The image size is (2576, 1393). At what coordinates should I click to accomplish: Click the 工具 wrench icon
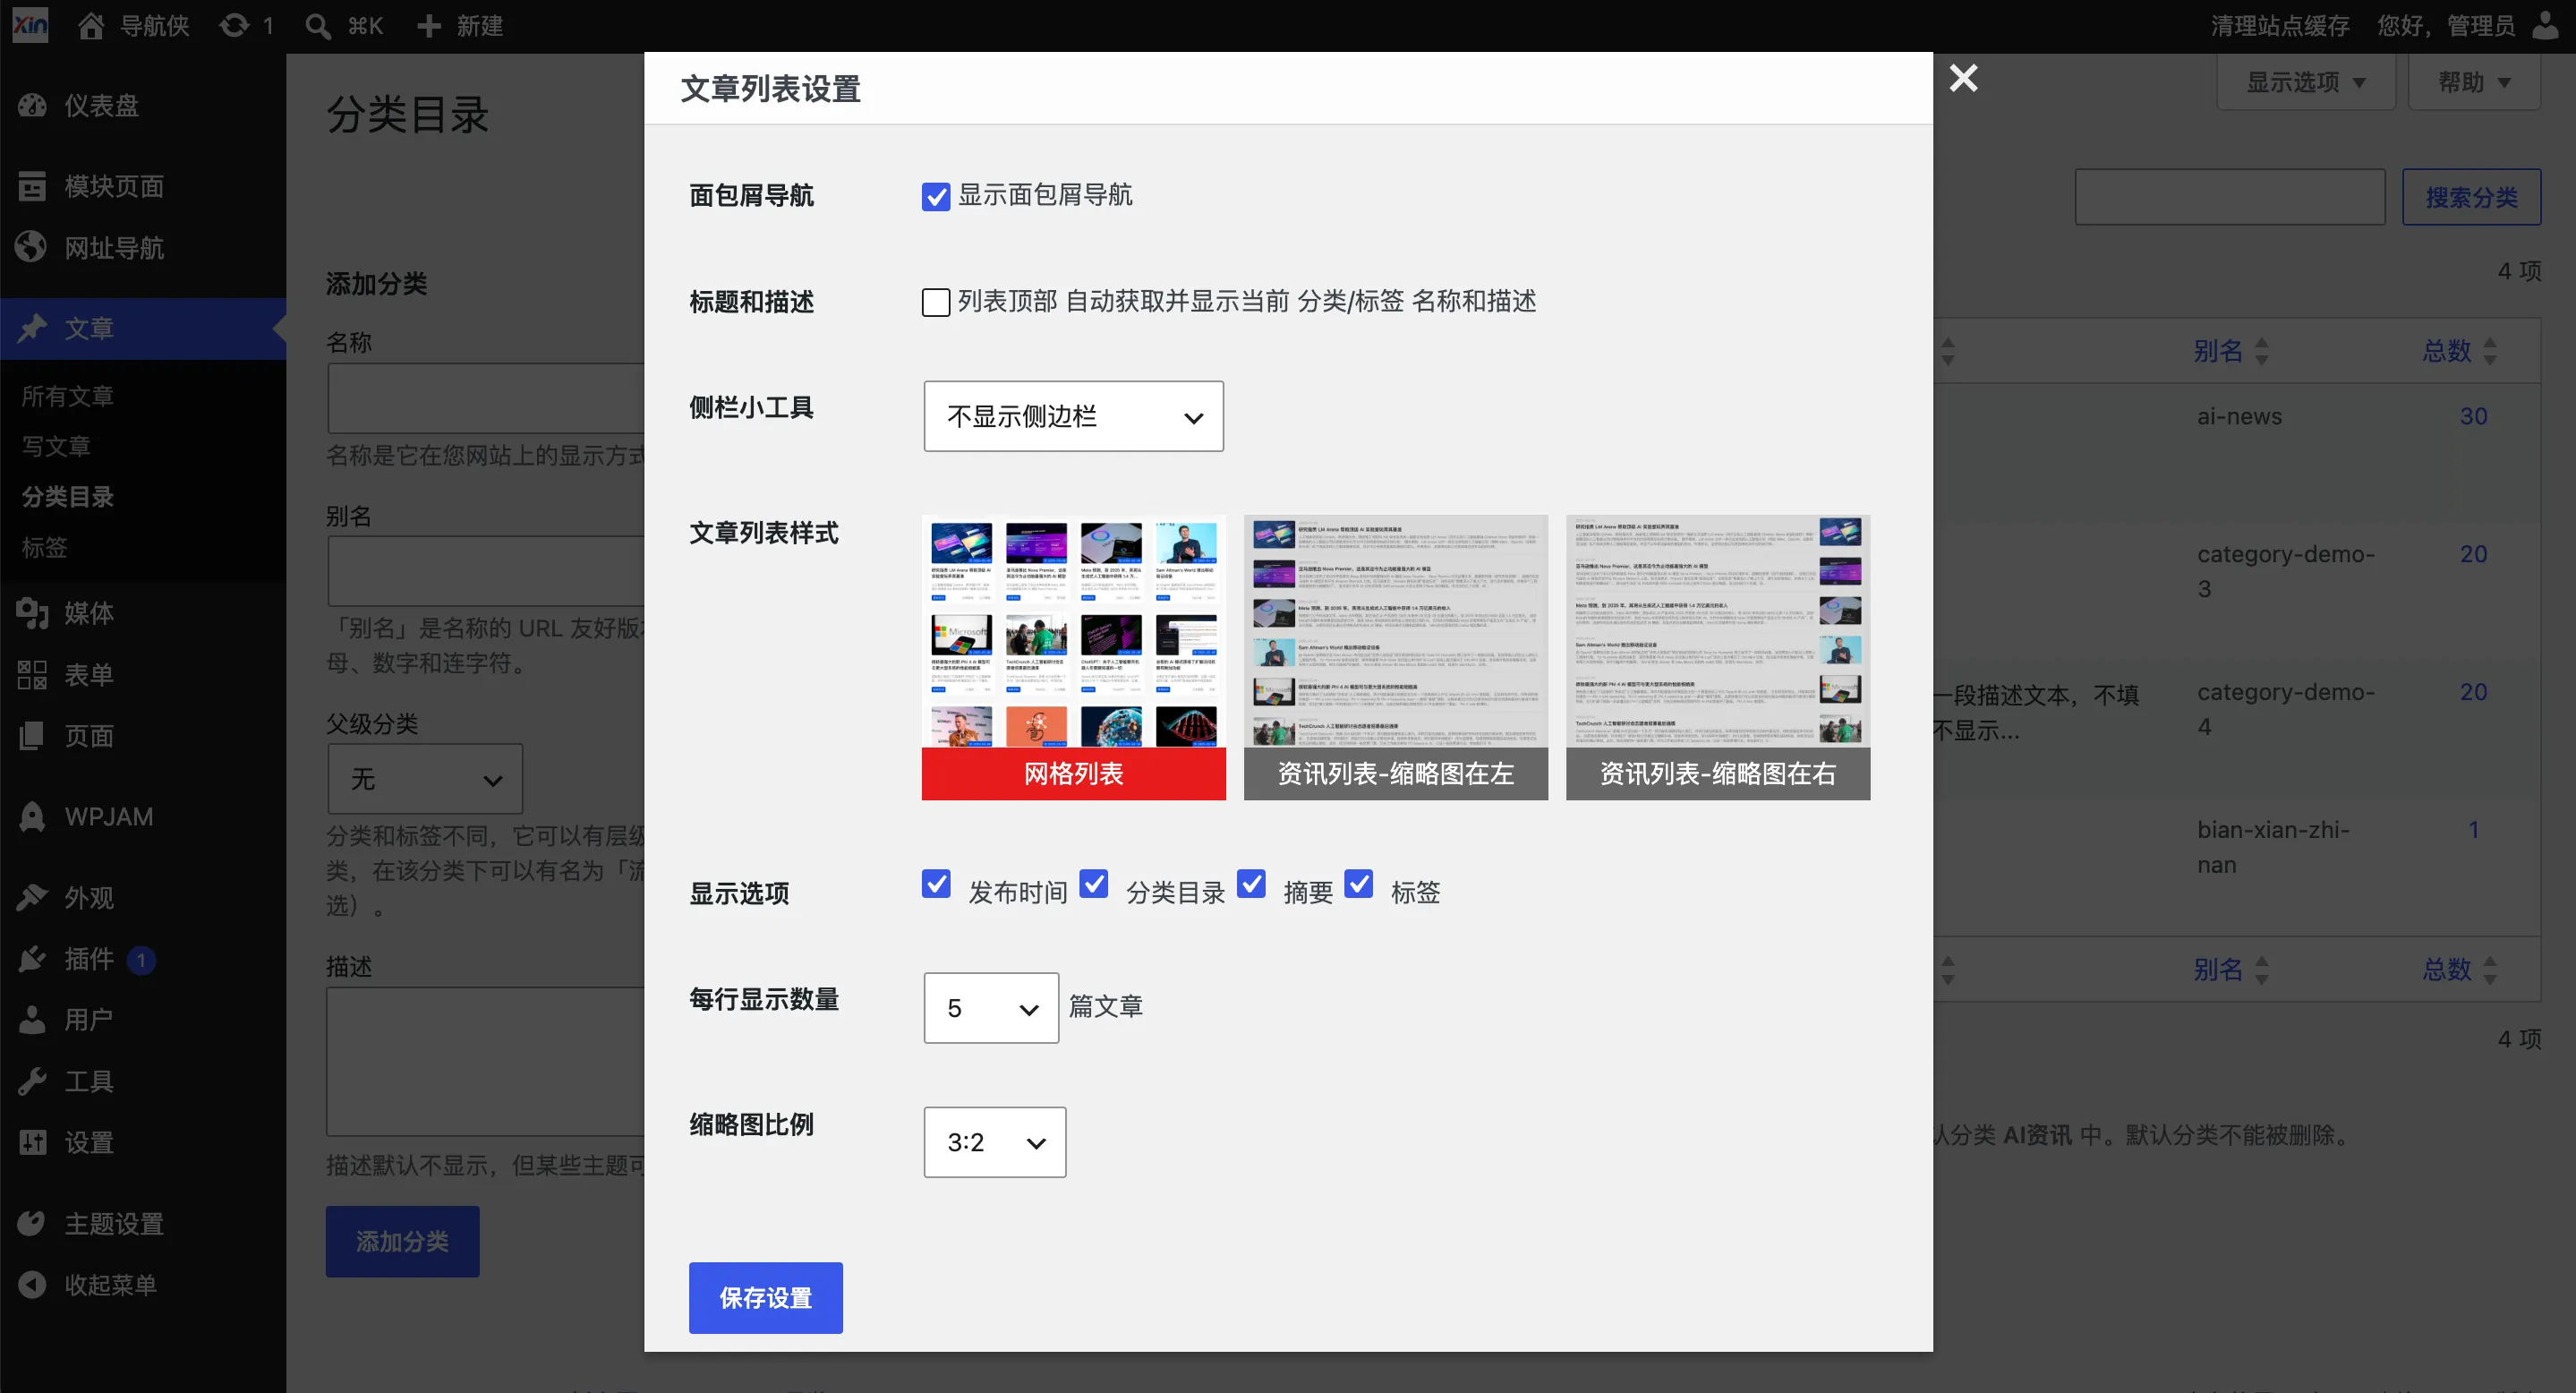point(32,1081)
